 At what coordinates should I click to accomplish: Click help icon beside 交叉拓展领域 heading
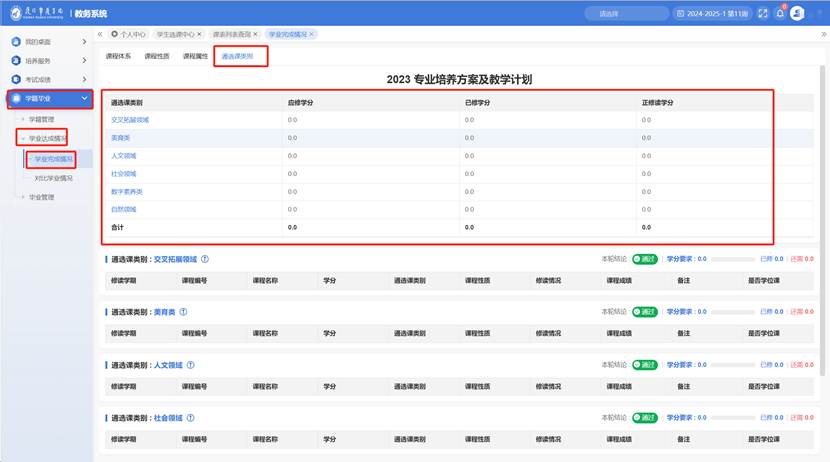206,258
